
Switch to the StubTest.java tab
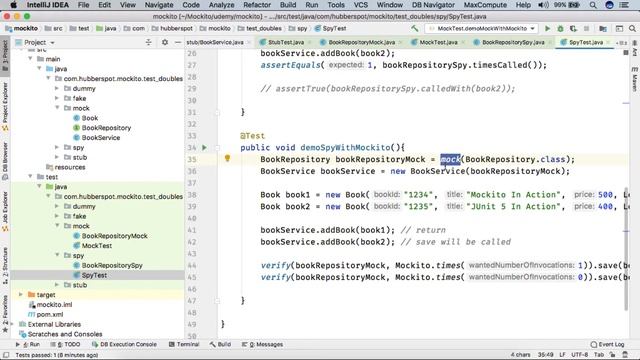click(x=286, y=42)
